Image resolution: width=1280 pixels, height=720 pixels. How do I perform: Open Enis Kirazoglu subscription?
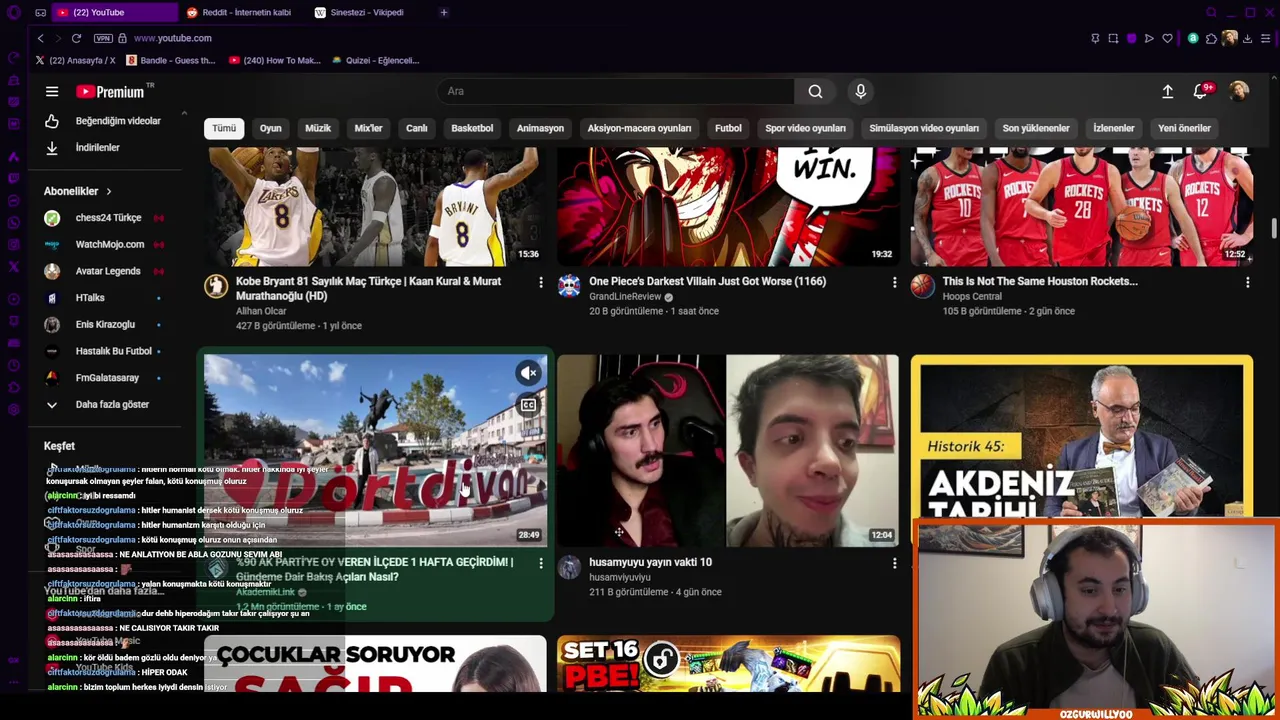pos(103,325)
